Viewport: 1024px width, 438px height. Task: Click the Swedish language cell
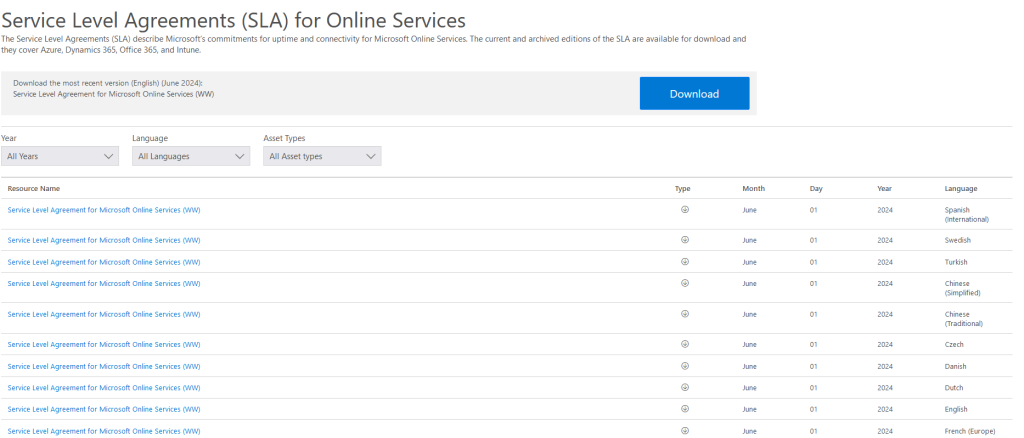click(957, 240)
